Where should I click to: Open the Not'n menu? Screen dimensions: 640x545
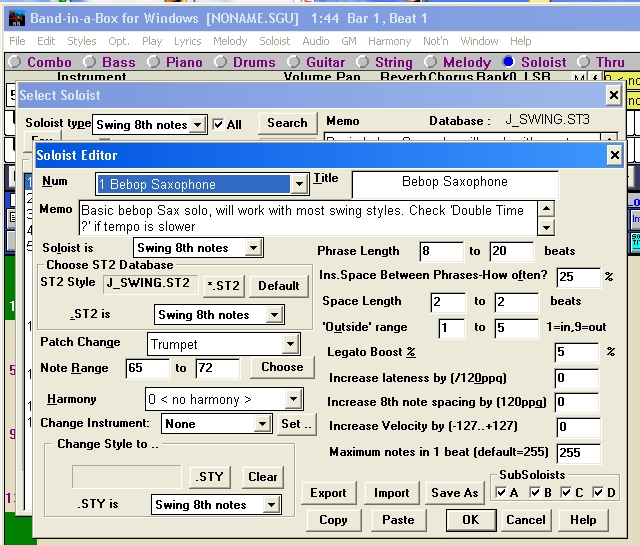tap(436, 41)
